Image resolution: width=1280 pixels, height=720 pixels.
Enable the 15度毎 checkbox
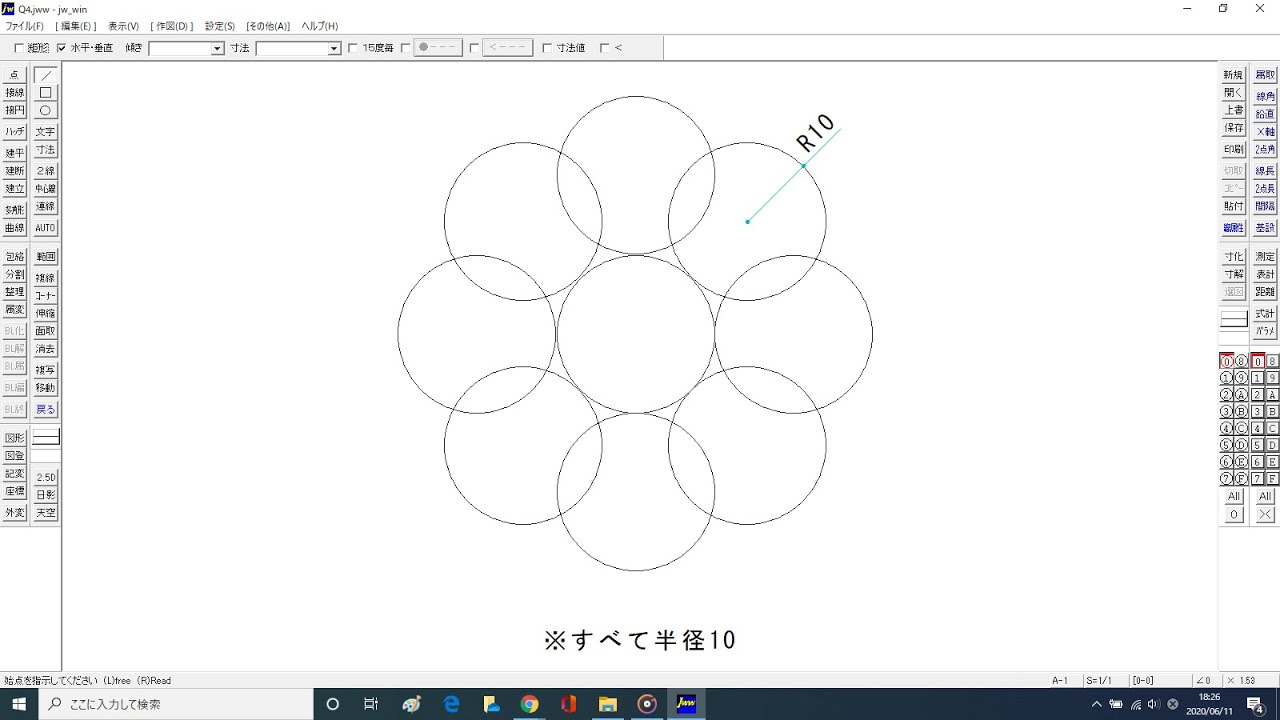[x=353, y=48]
